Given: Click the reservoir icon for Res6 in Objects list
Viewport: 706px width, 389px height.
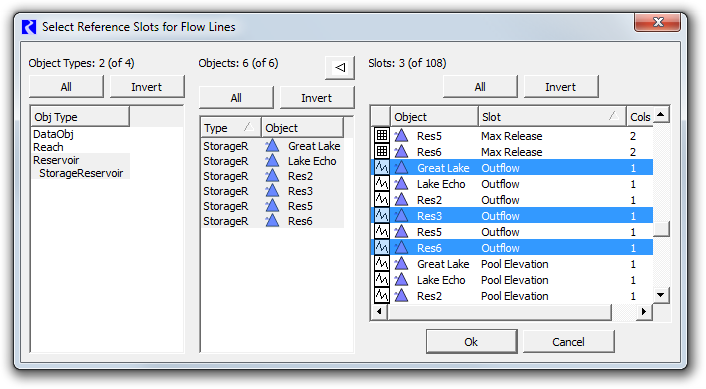Looking at the screenshot, I should [272, 221].
